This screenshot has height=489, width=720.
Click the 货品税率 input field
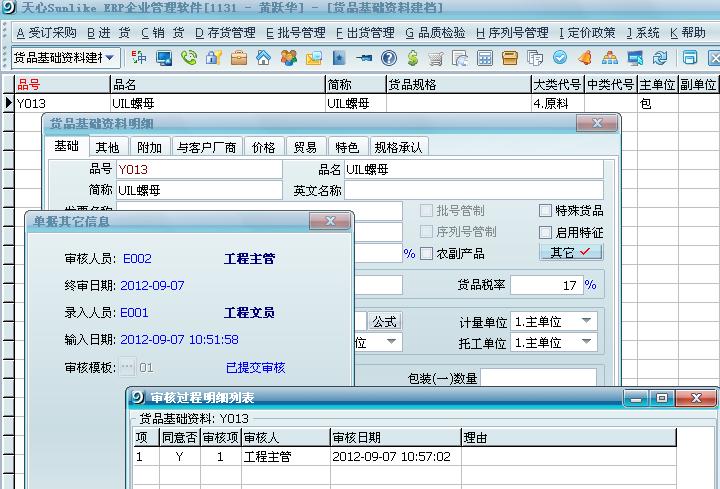click(546, 285)
